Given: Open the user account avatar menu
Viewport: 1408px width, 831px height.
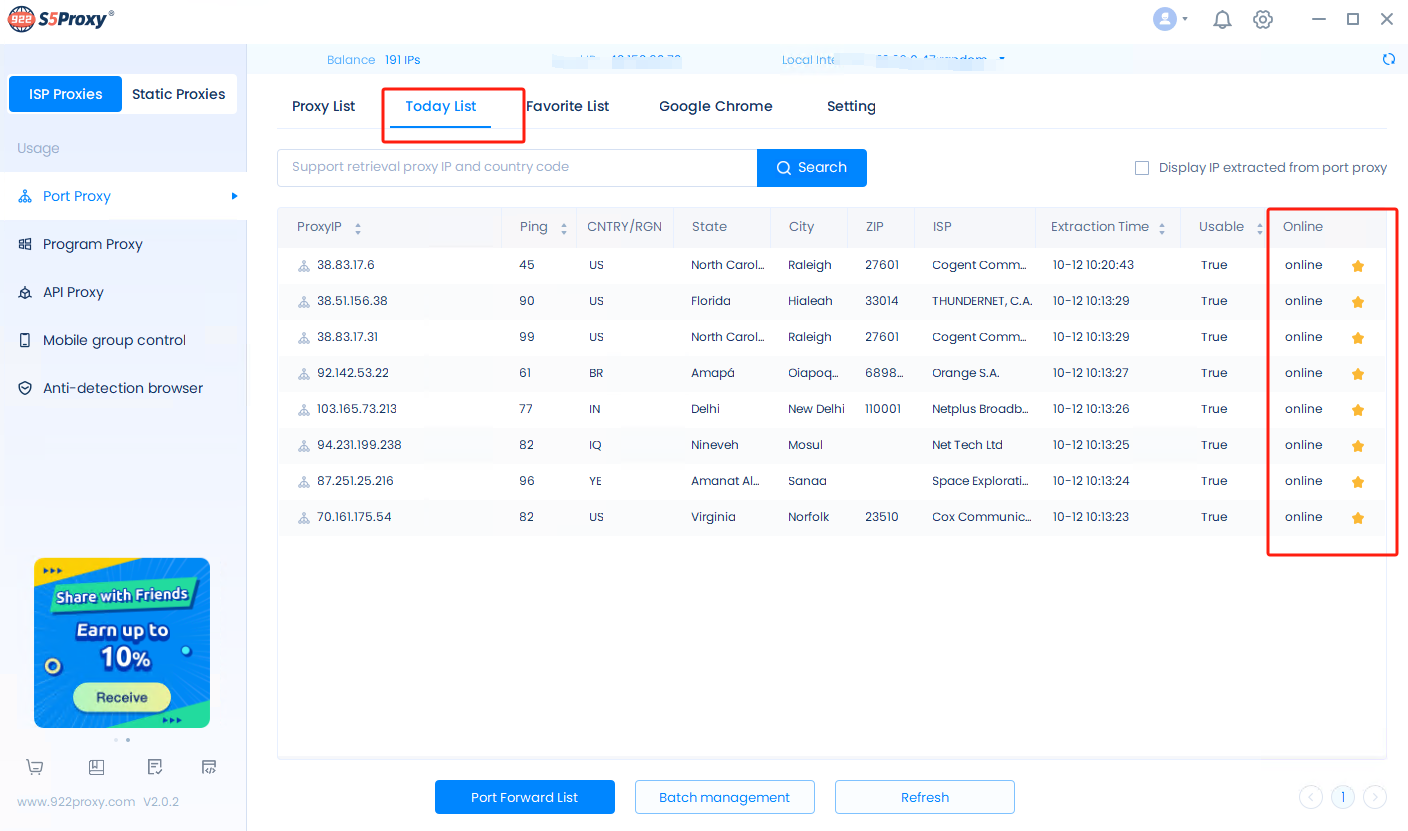Looking at the screenshot, I should coord(1165,19).
